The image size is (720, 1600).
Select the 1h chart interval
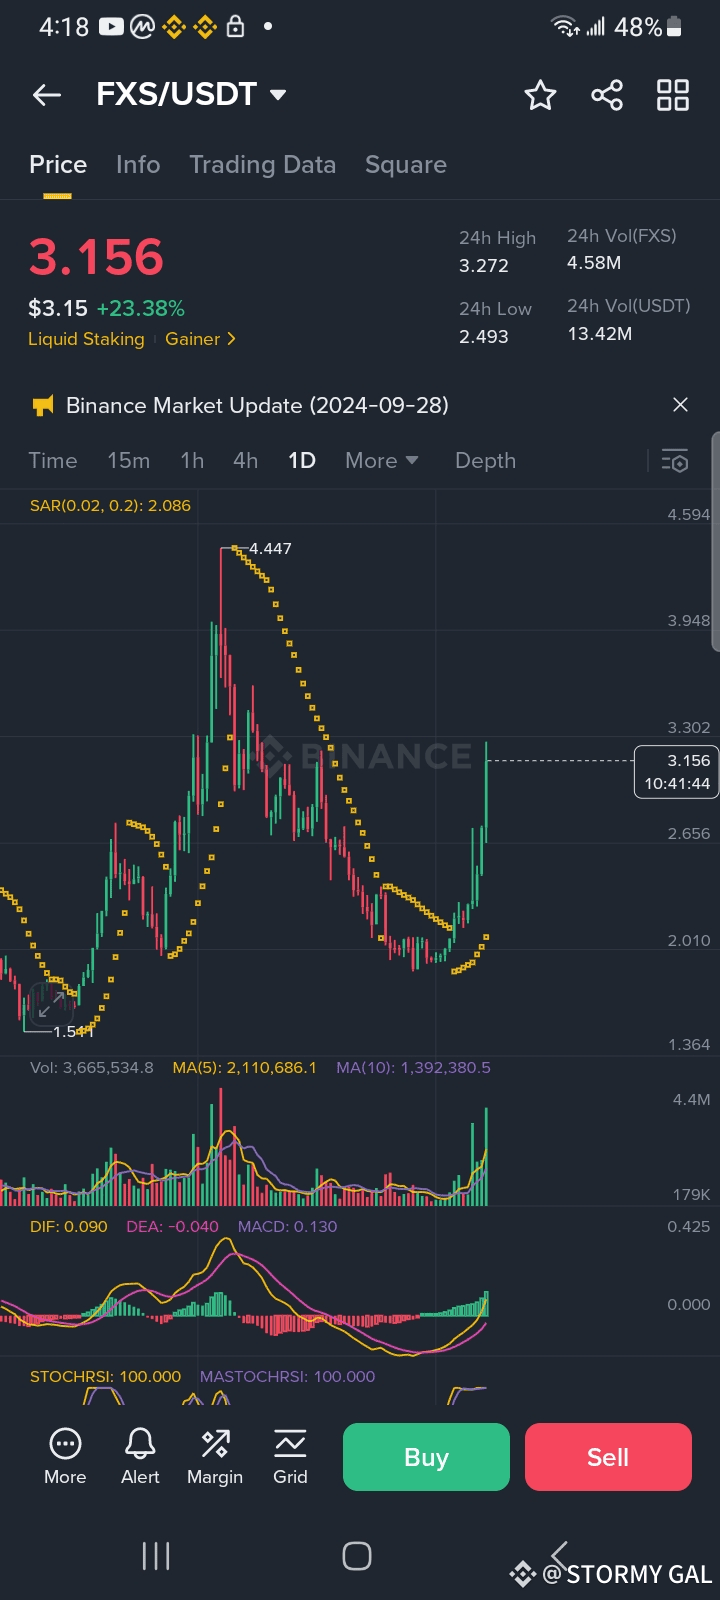(192, 461)
